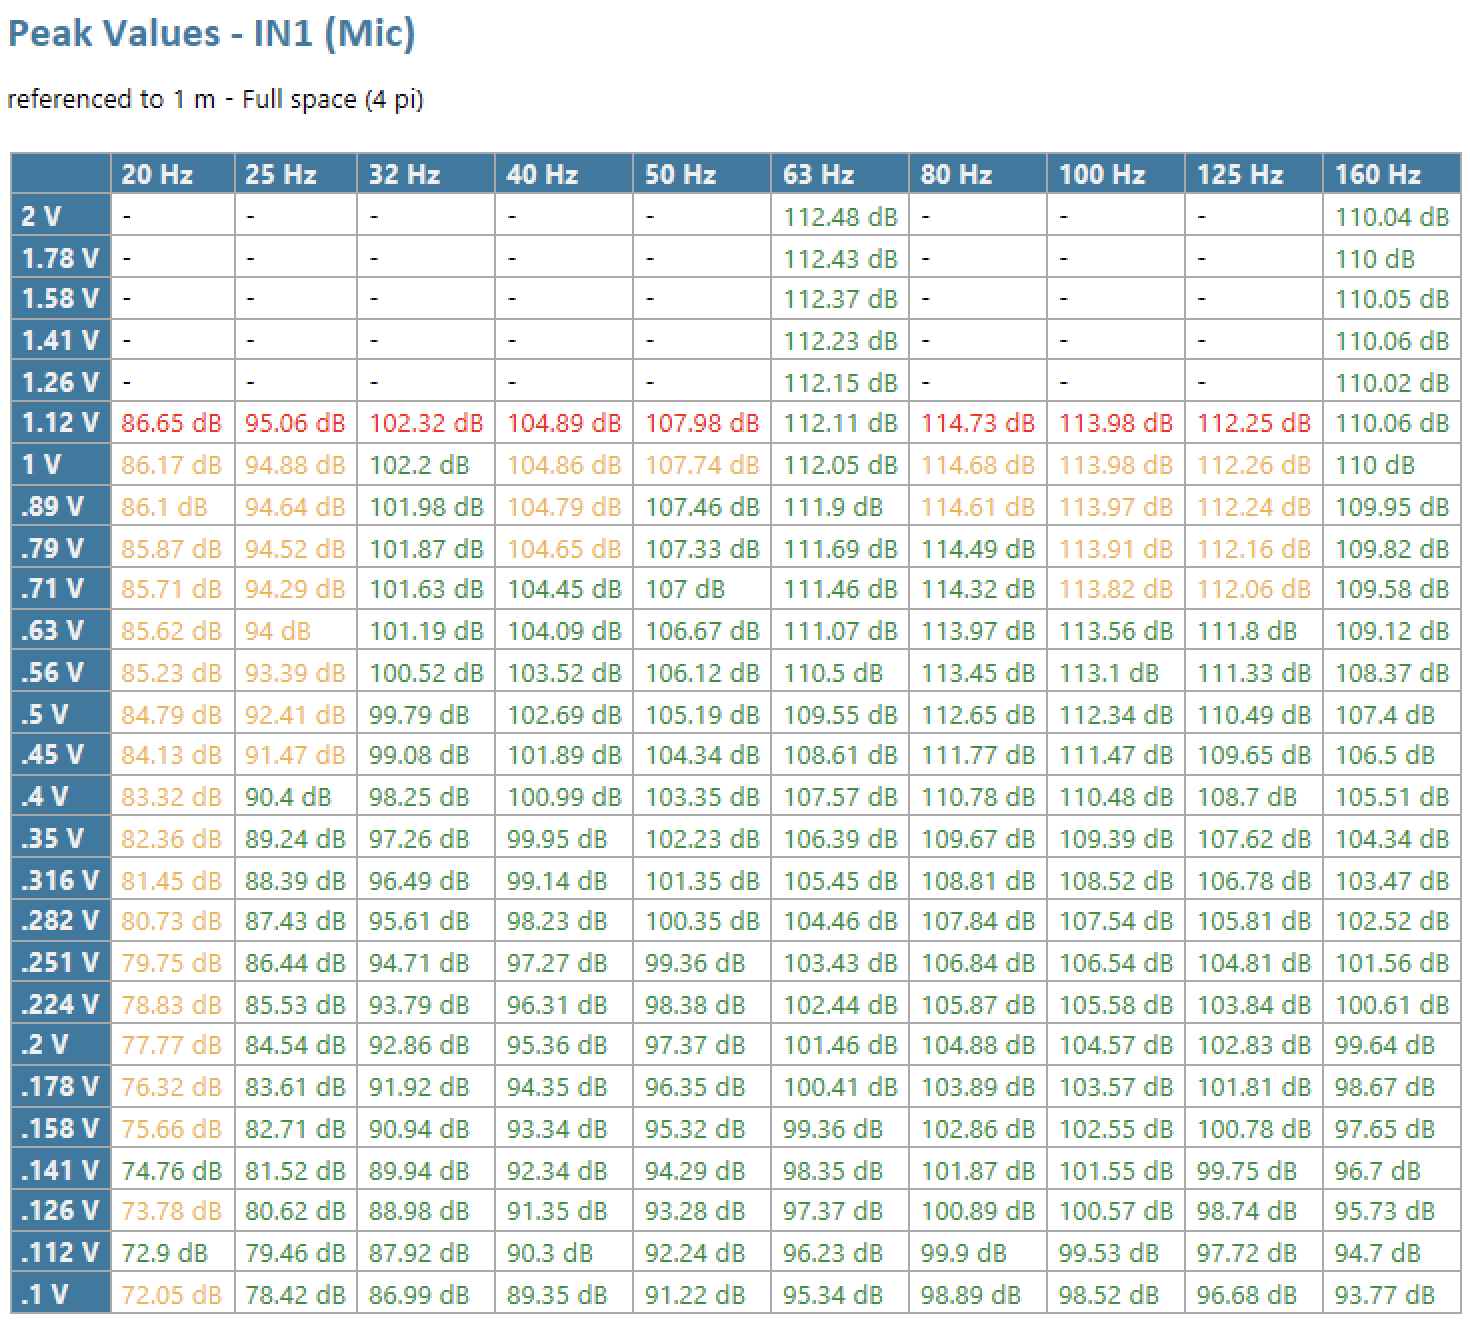Click the .126 V row header

(x=61, y=1212)
